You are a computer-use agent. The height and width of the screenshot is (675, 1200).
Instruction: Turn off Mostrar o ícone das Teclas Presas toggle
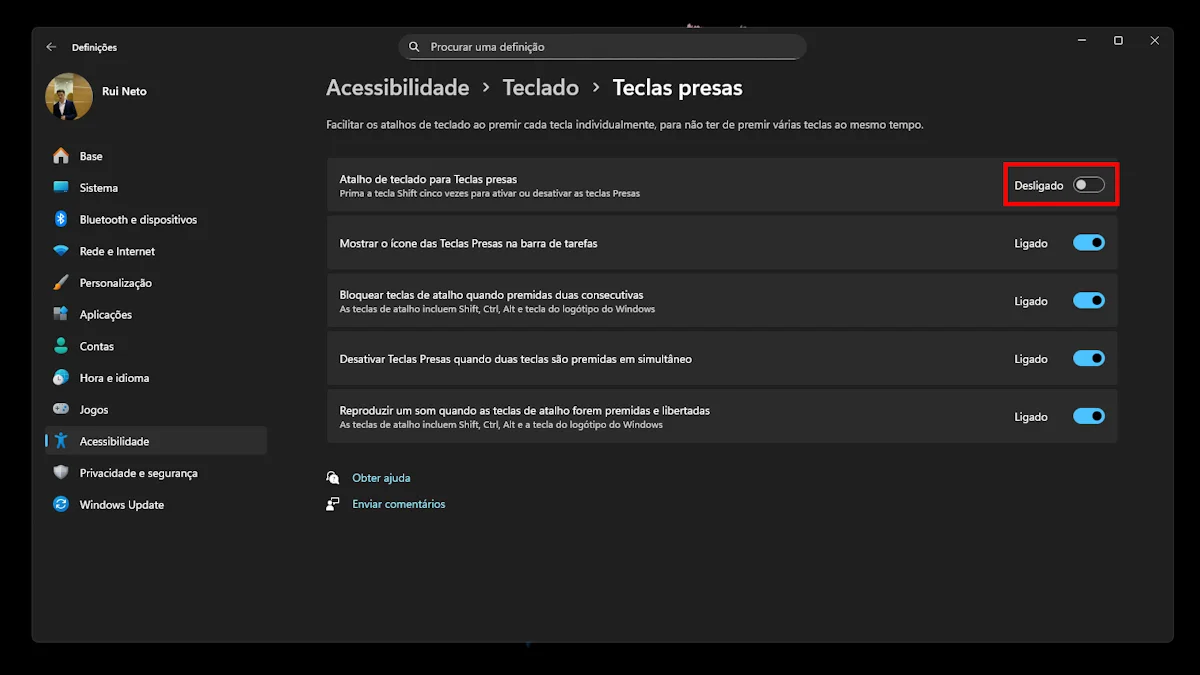(1088, 243)
